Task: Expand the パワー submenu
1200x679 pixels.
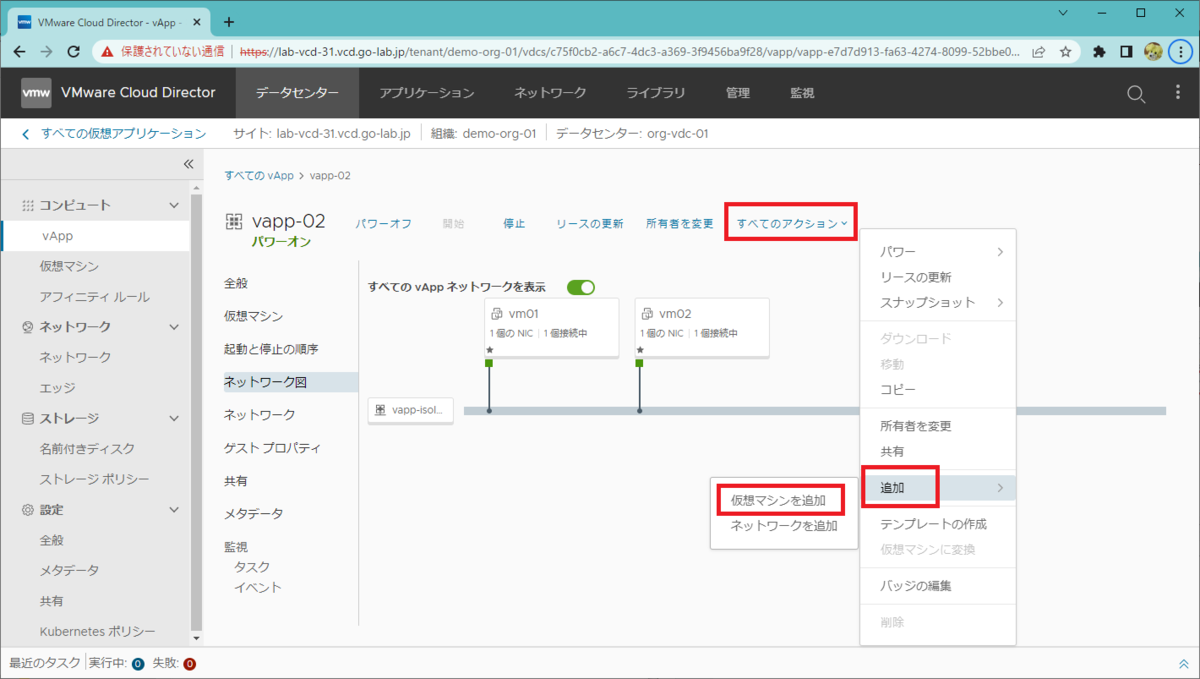Action: 938,252
